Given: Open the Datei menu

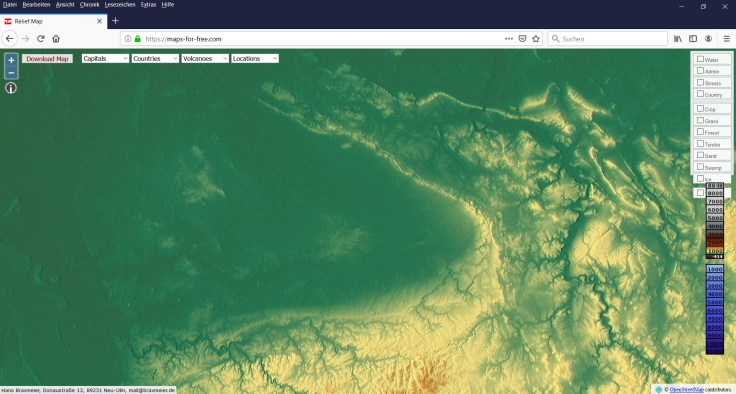Looking at the screenshot, I should click(x=9, y=5).
